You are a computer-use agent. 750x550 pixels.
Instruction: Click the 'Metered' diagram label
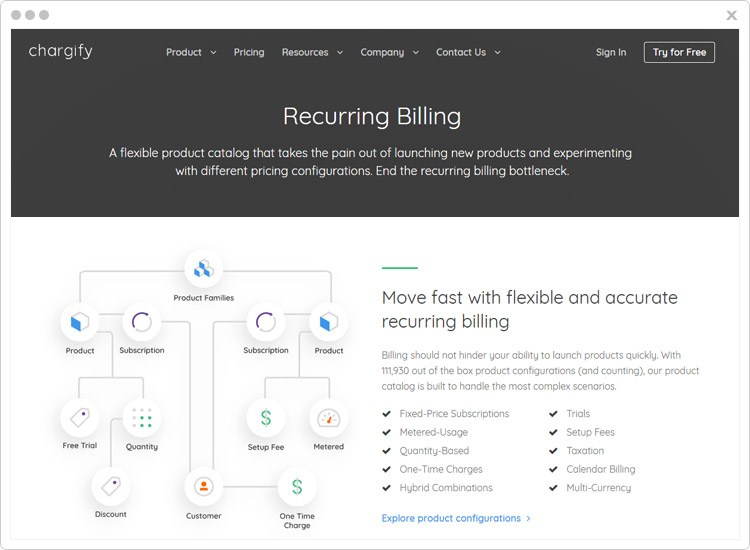[x=329, y=447]
